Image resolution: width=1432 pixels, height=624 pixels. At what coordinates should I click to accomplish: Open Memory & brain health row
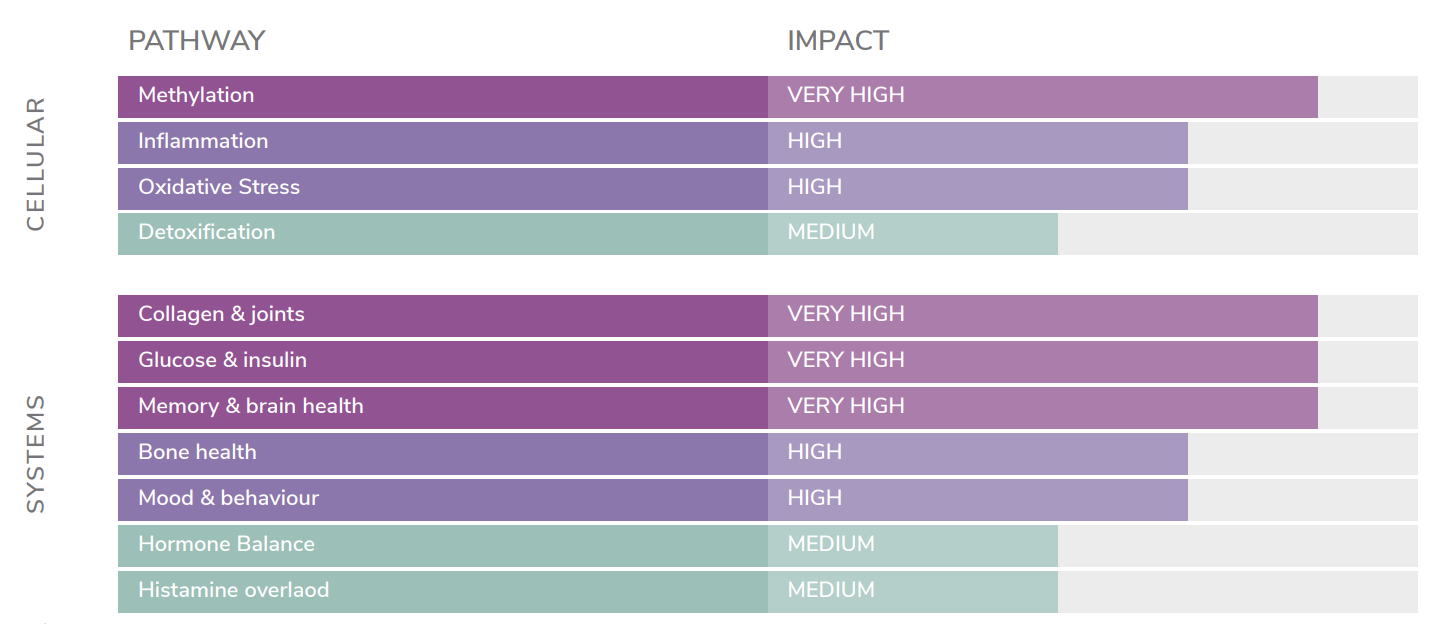pos(767,408)
